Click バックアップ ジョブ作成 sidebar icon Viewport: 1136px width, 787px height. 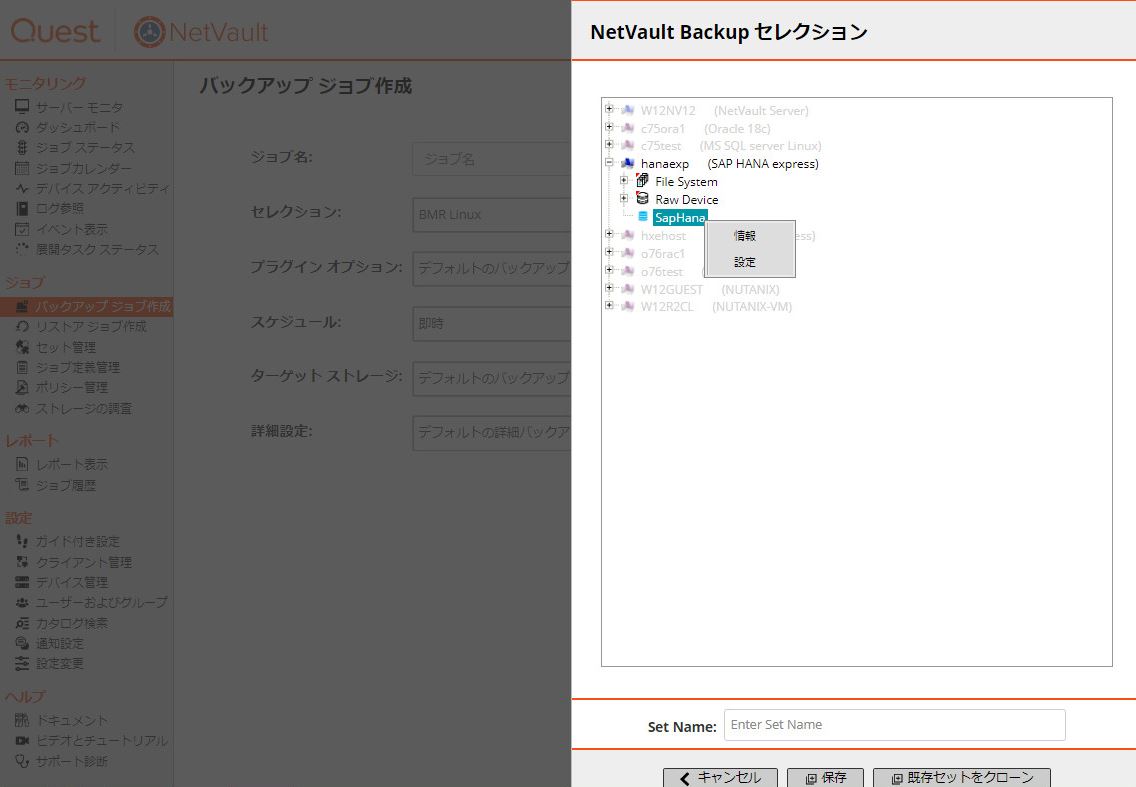pyautogui.click(x=22, y=307)
